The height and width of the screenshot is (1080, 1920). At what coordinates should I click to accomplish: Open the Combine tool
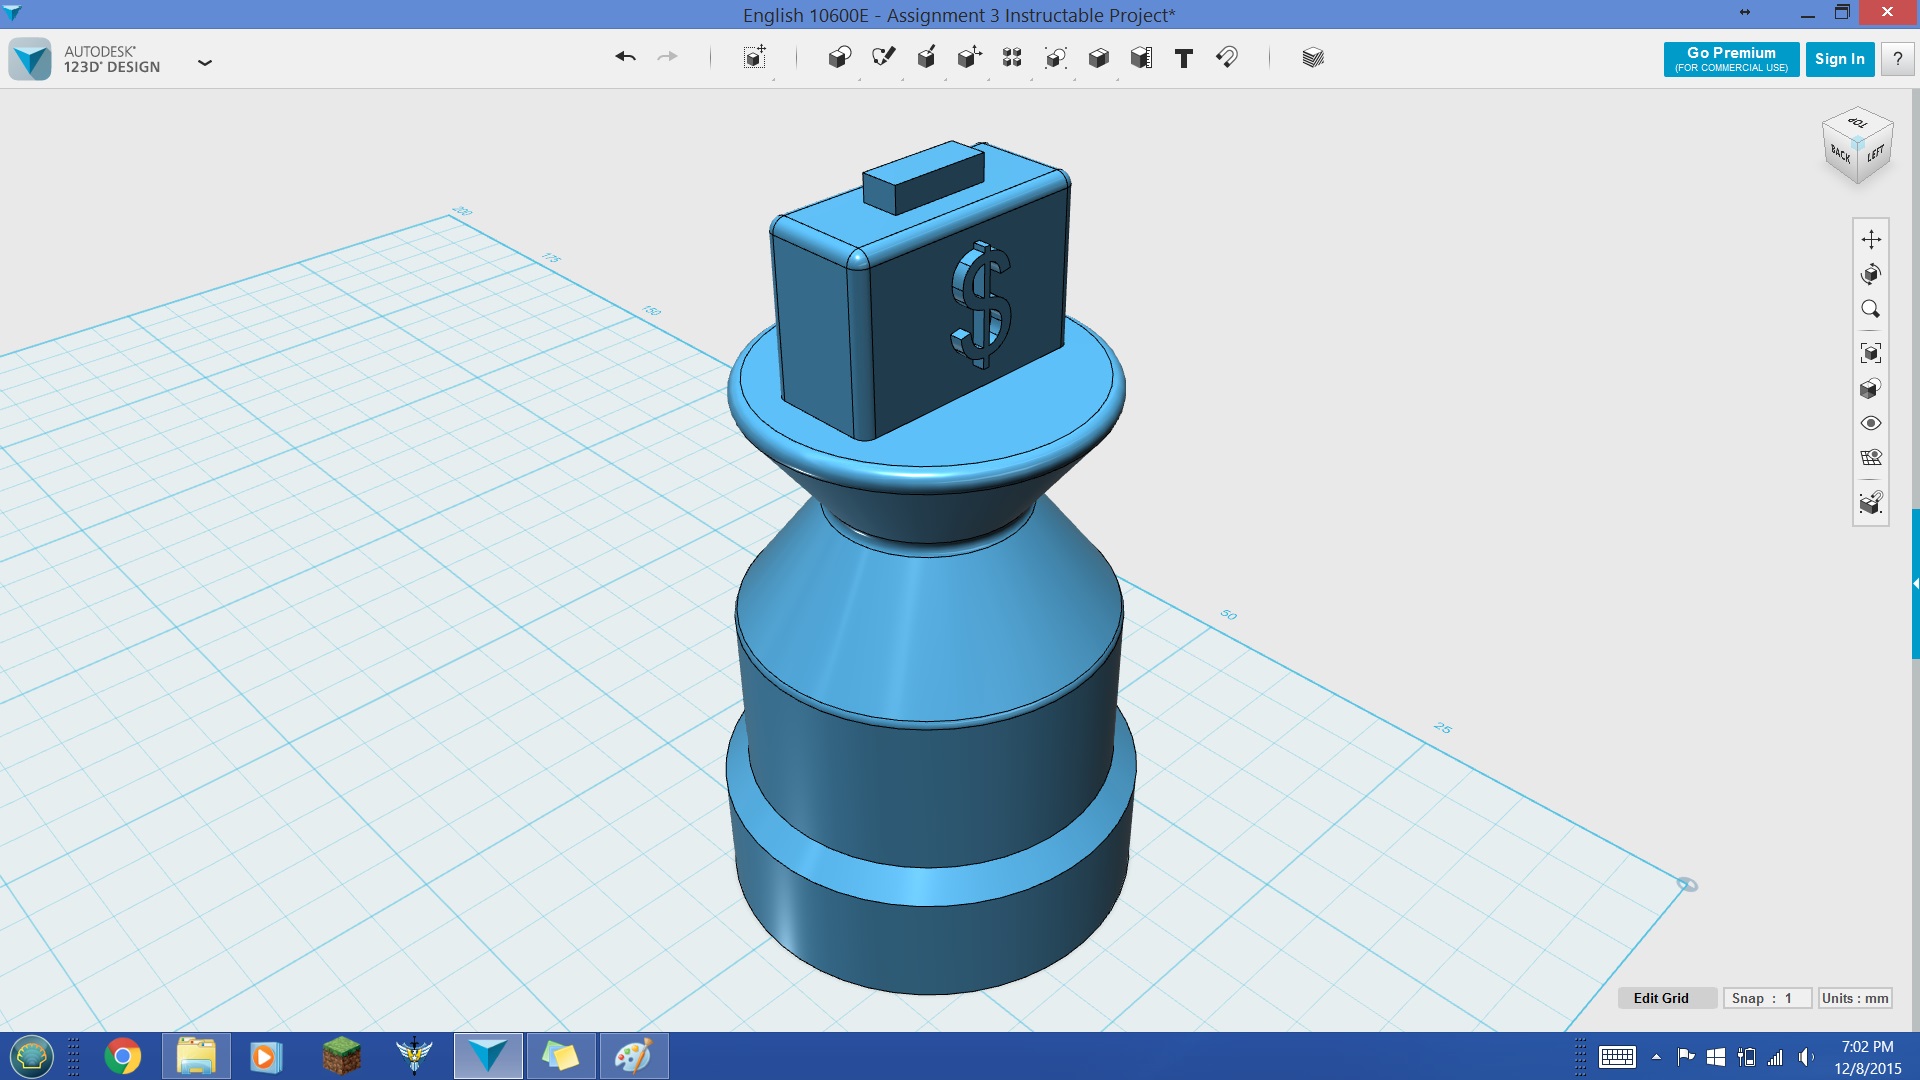(1098, 57)
